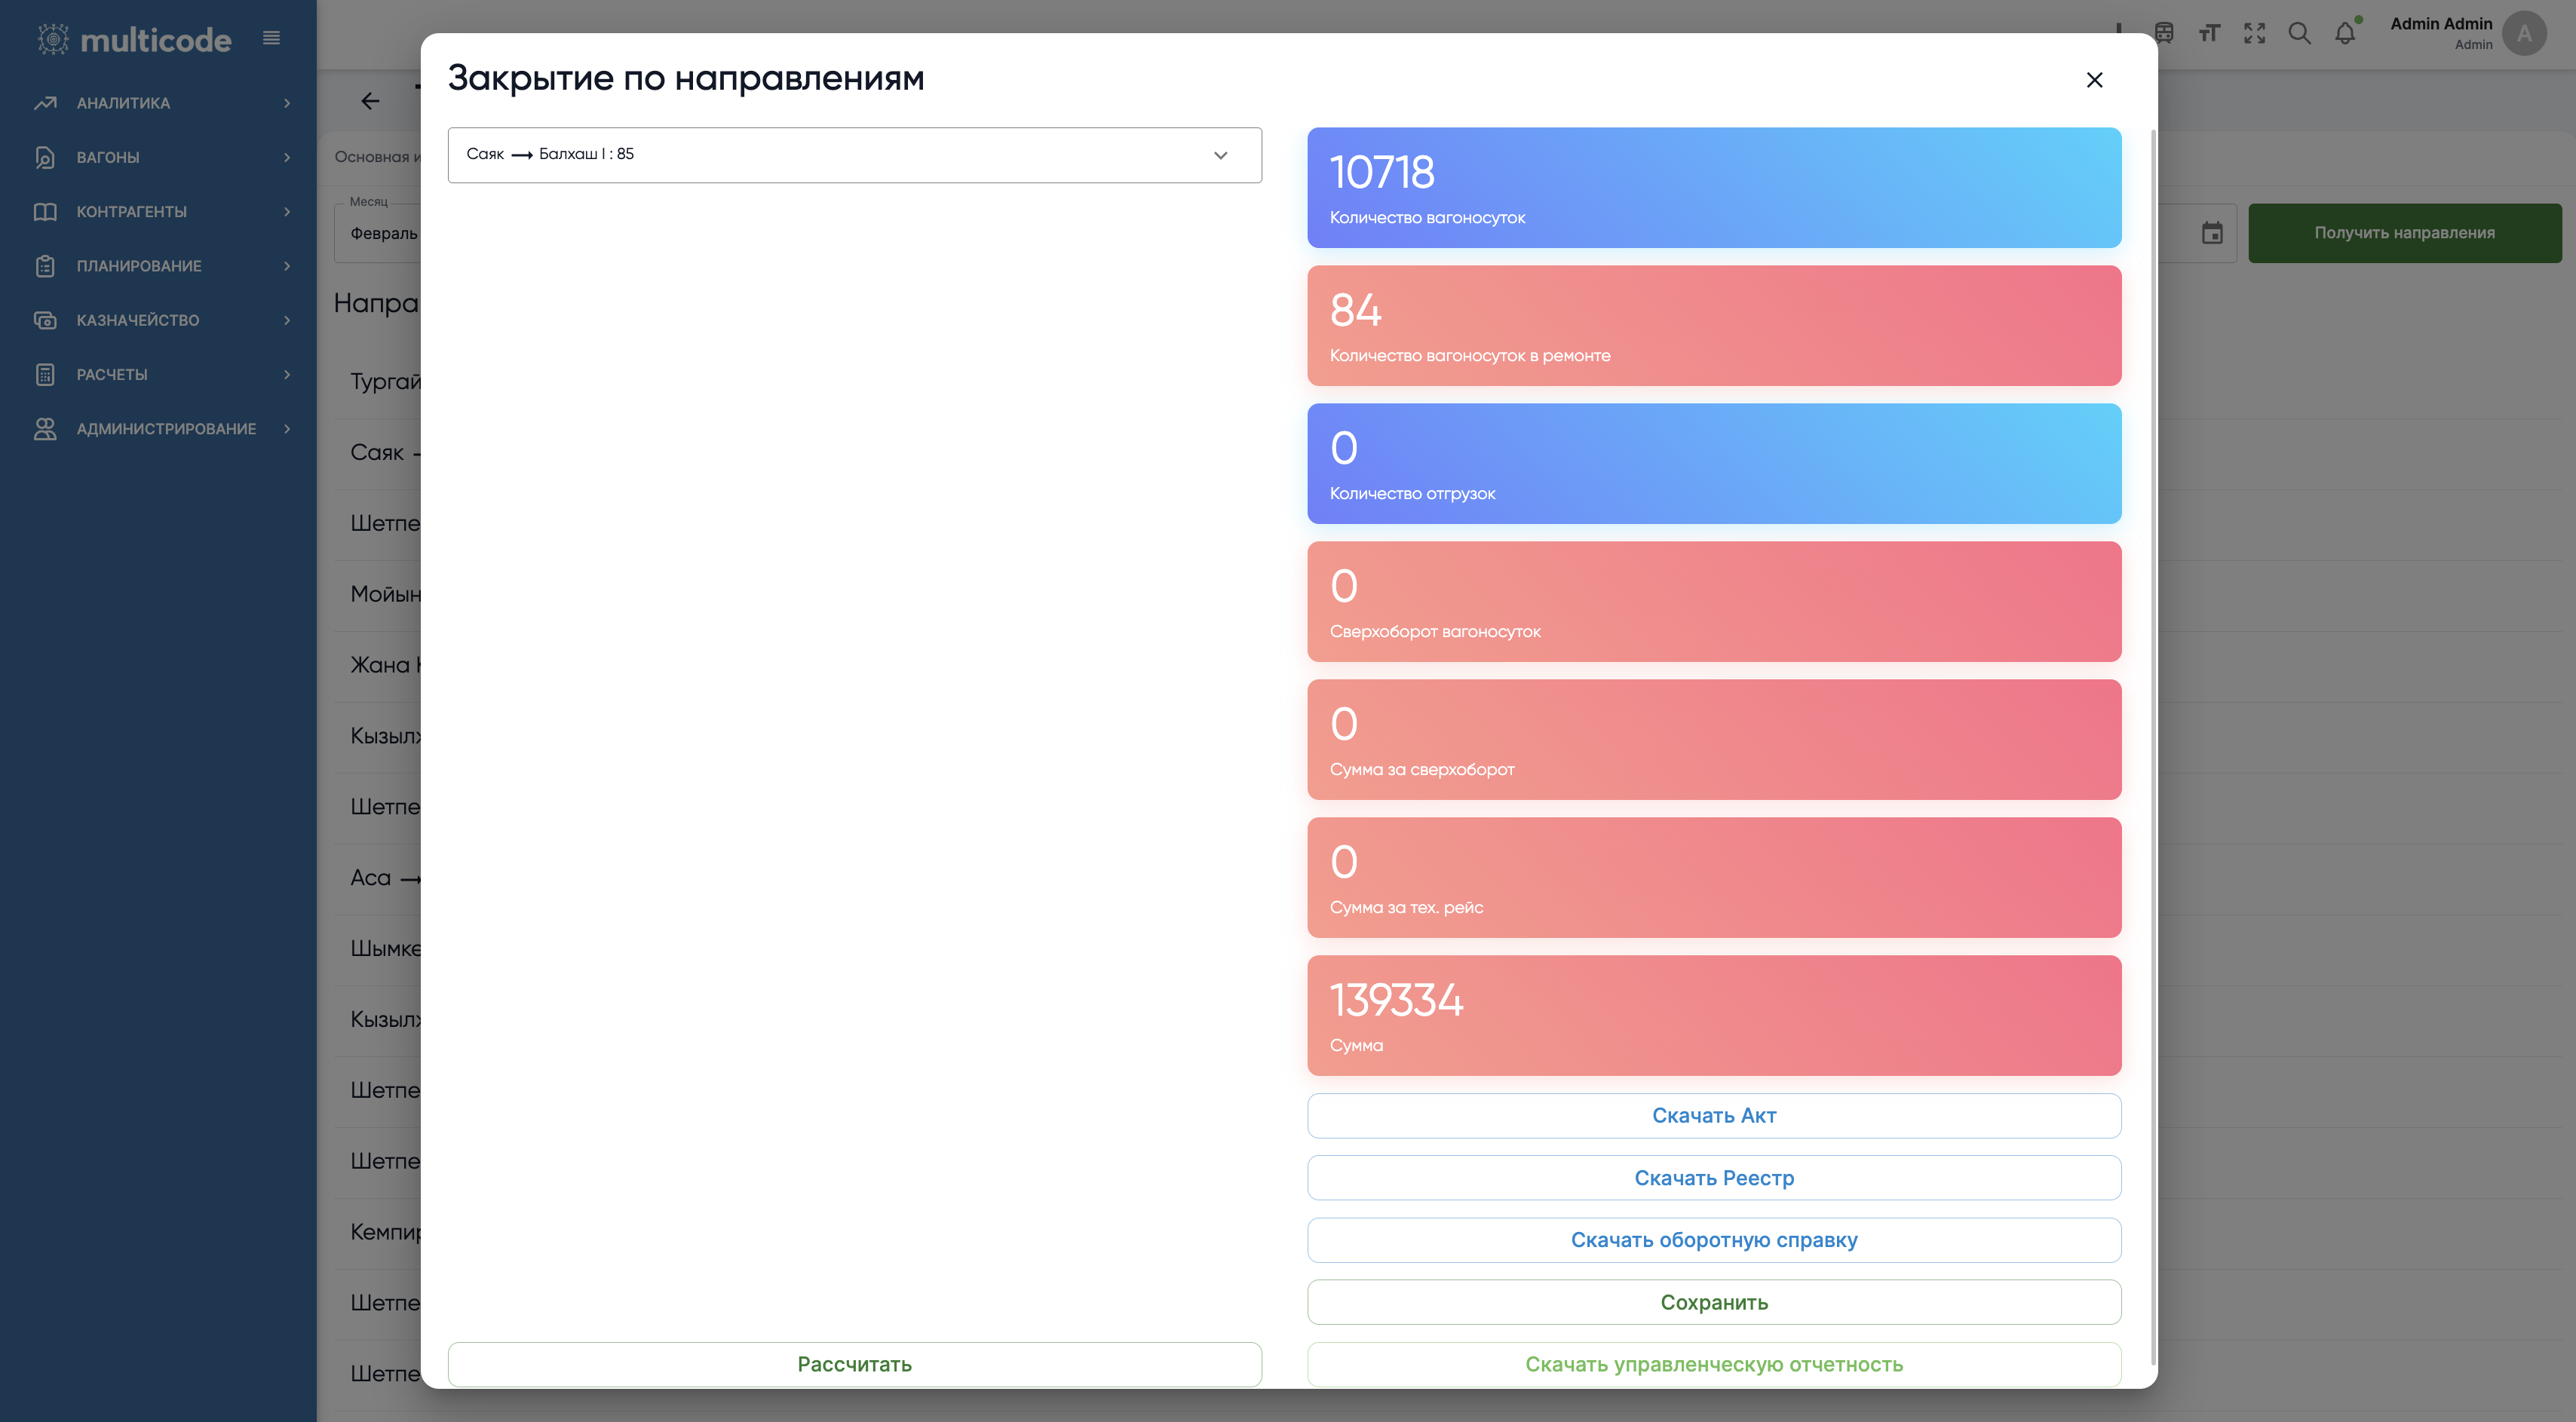Screen dimensions: 2576x1422
Task: Click the Рассчитать button
Action: pos(854,1364)
